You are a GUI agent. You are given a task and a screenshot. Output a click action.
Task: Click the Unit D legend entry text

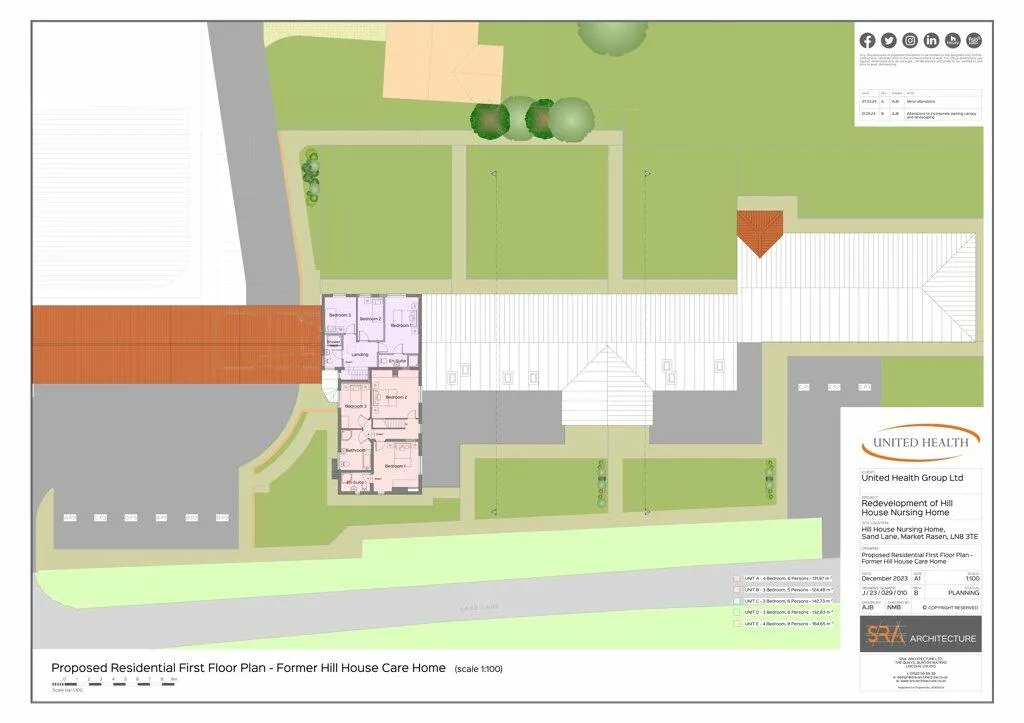790,612
